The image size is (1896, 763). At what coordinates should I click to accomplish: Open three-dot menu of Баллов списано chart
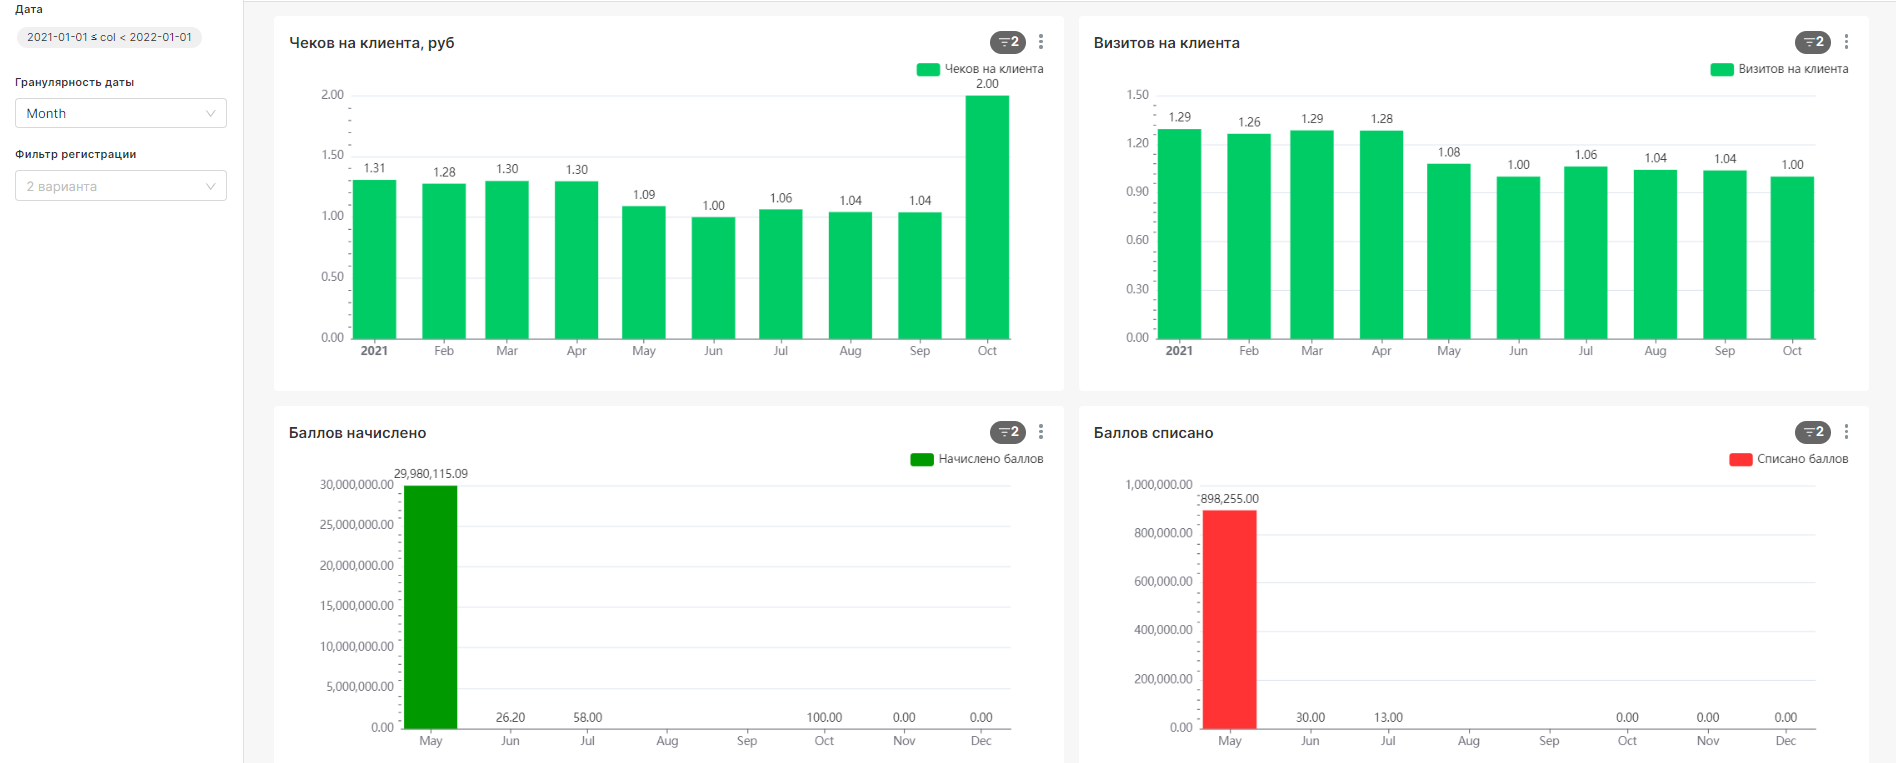point(1846,432)
